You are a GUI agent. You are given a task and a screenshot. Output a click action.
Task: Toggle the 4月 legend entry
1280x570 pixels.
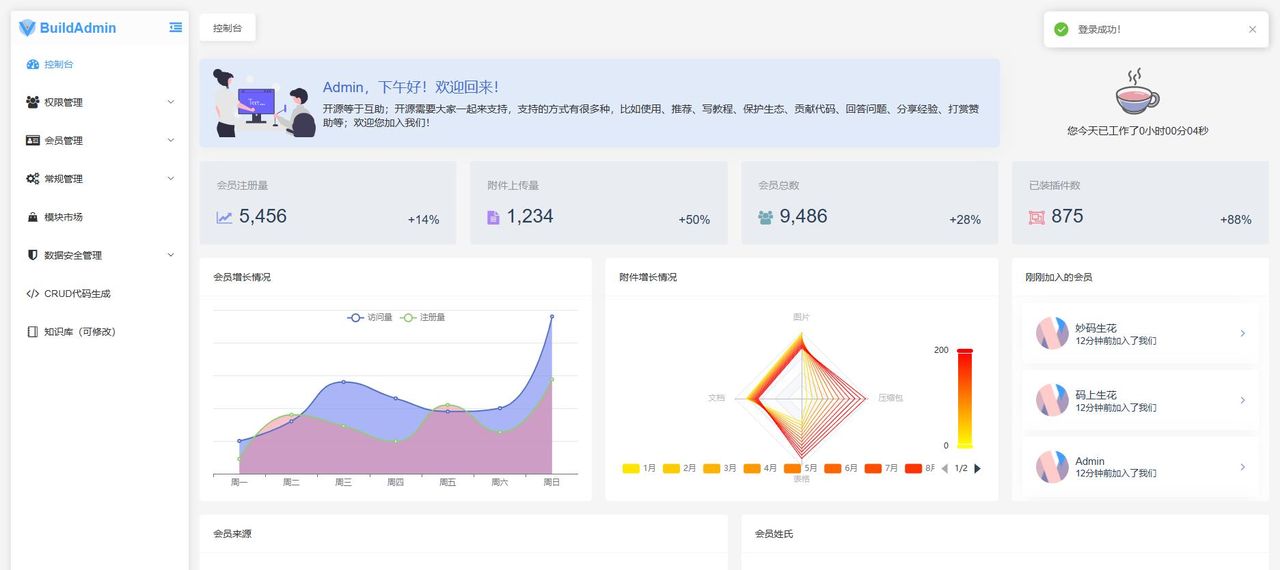pyautogui.click(x=760, y=468)
